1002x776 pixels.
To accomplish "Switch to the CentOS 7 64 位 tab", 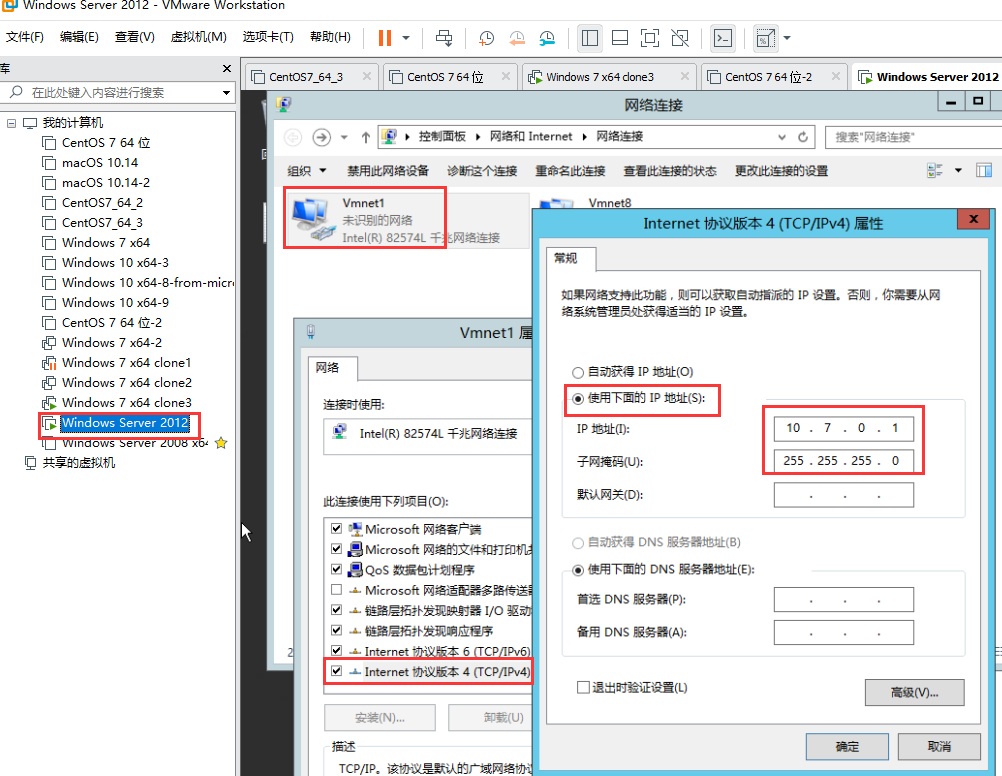I will click(x=451, y=77).
